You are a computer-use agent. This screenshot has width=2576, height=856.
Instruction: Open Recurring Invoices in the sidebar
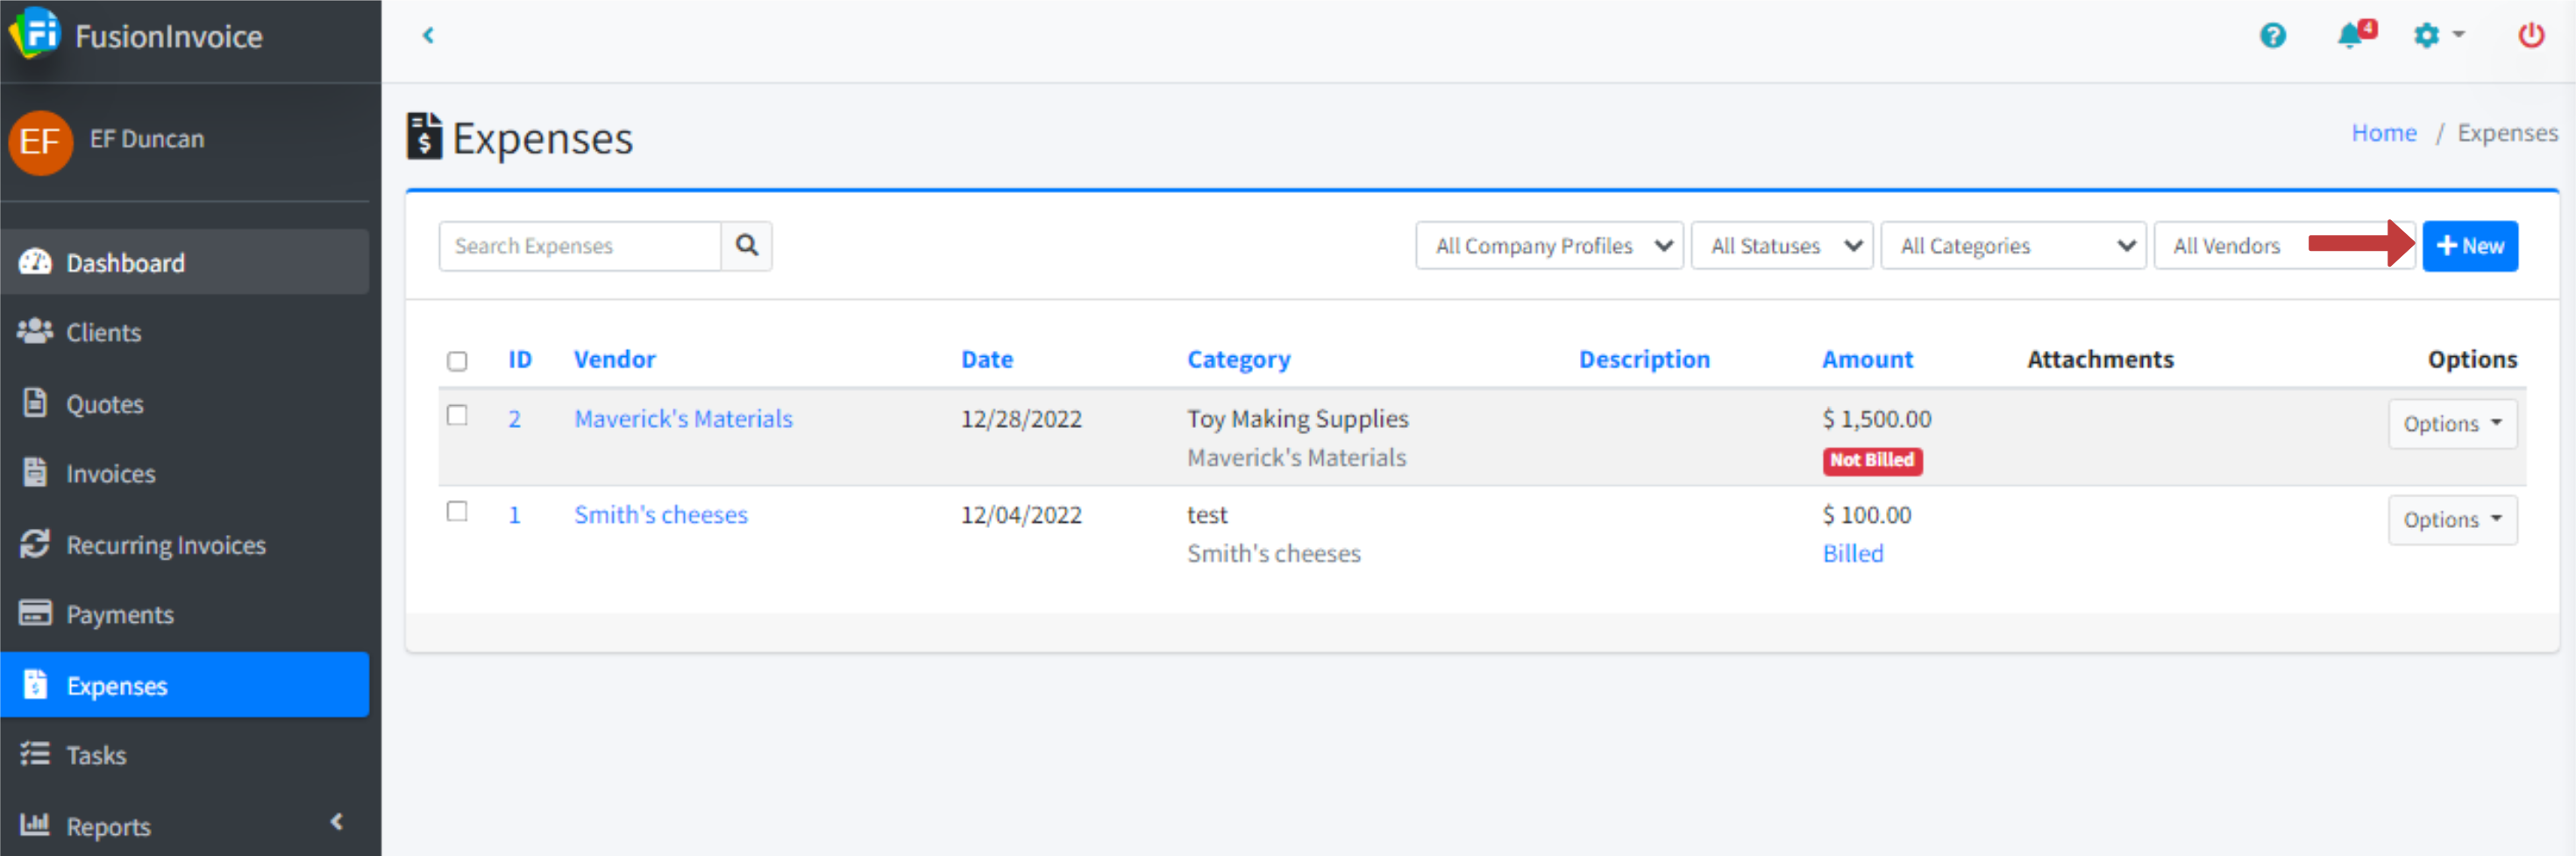(165, 545)
